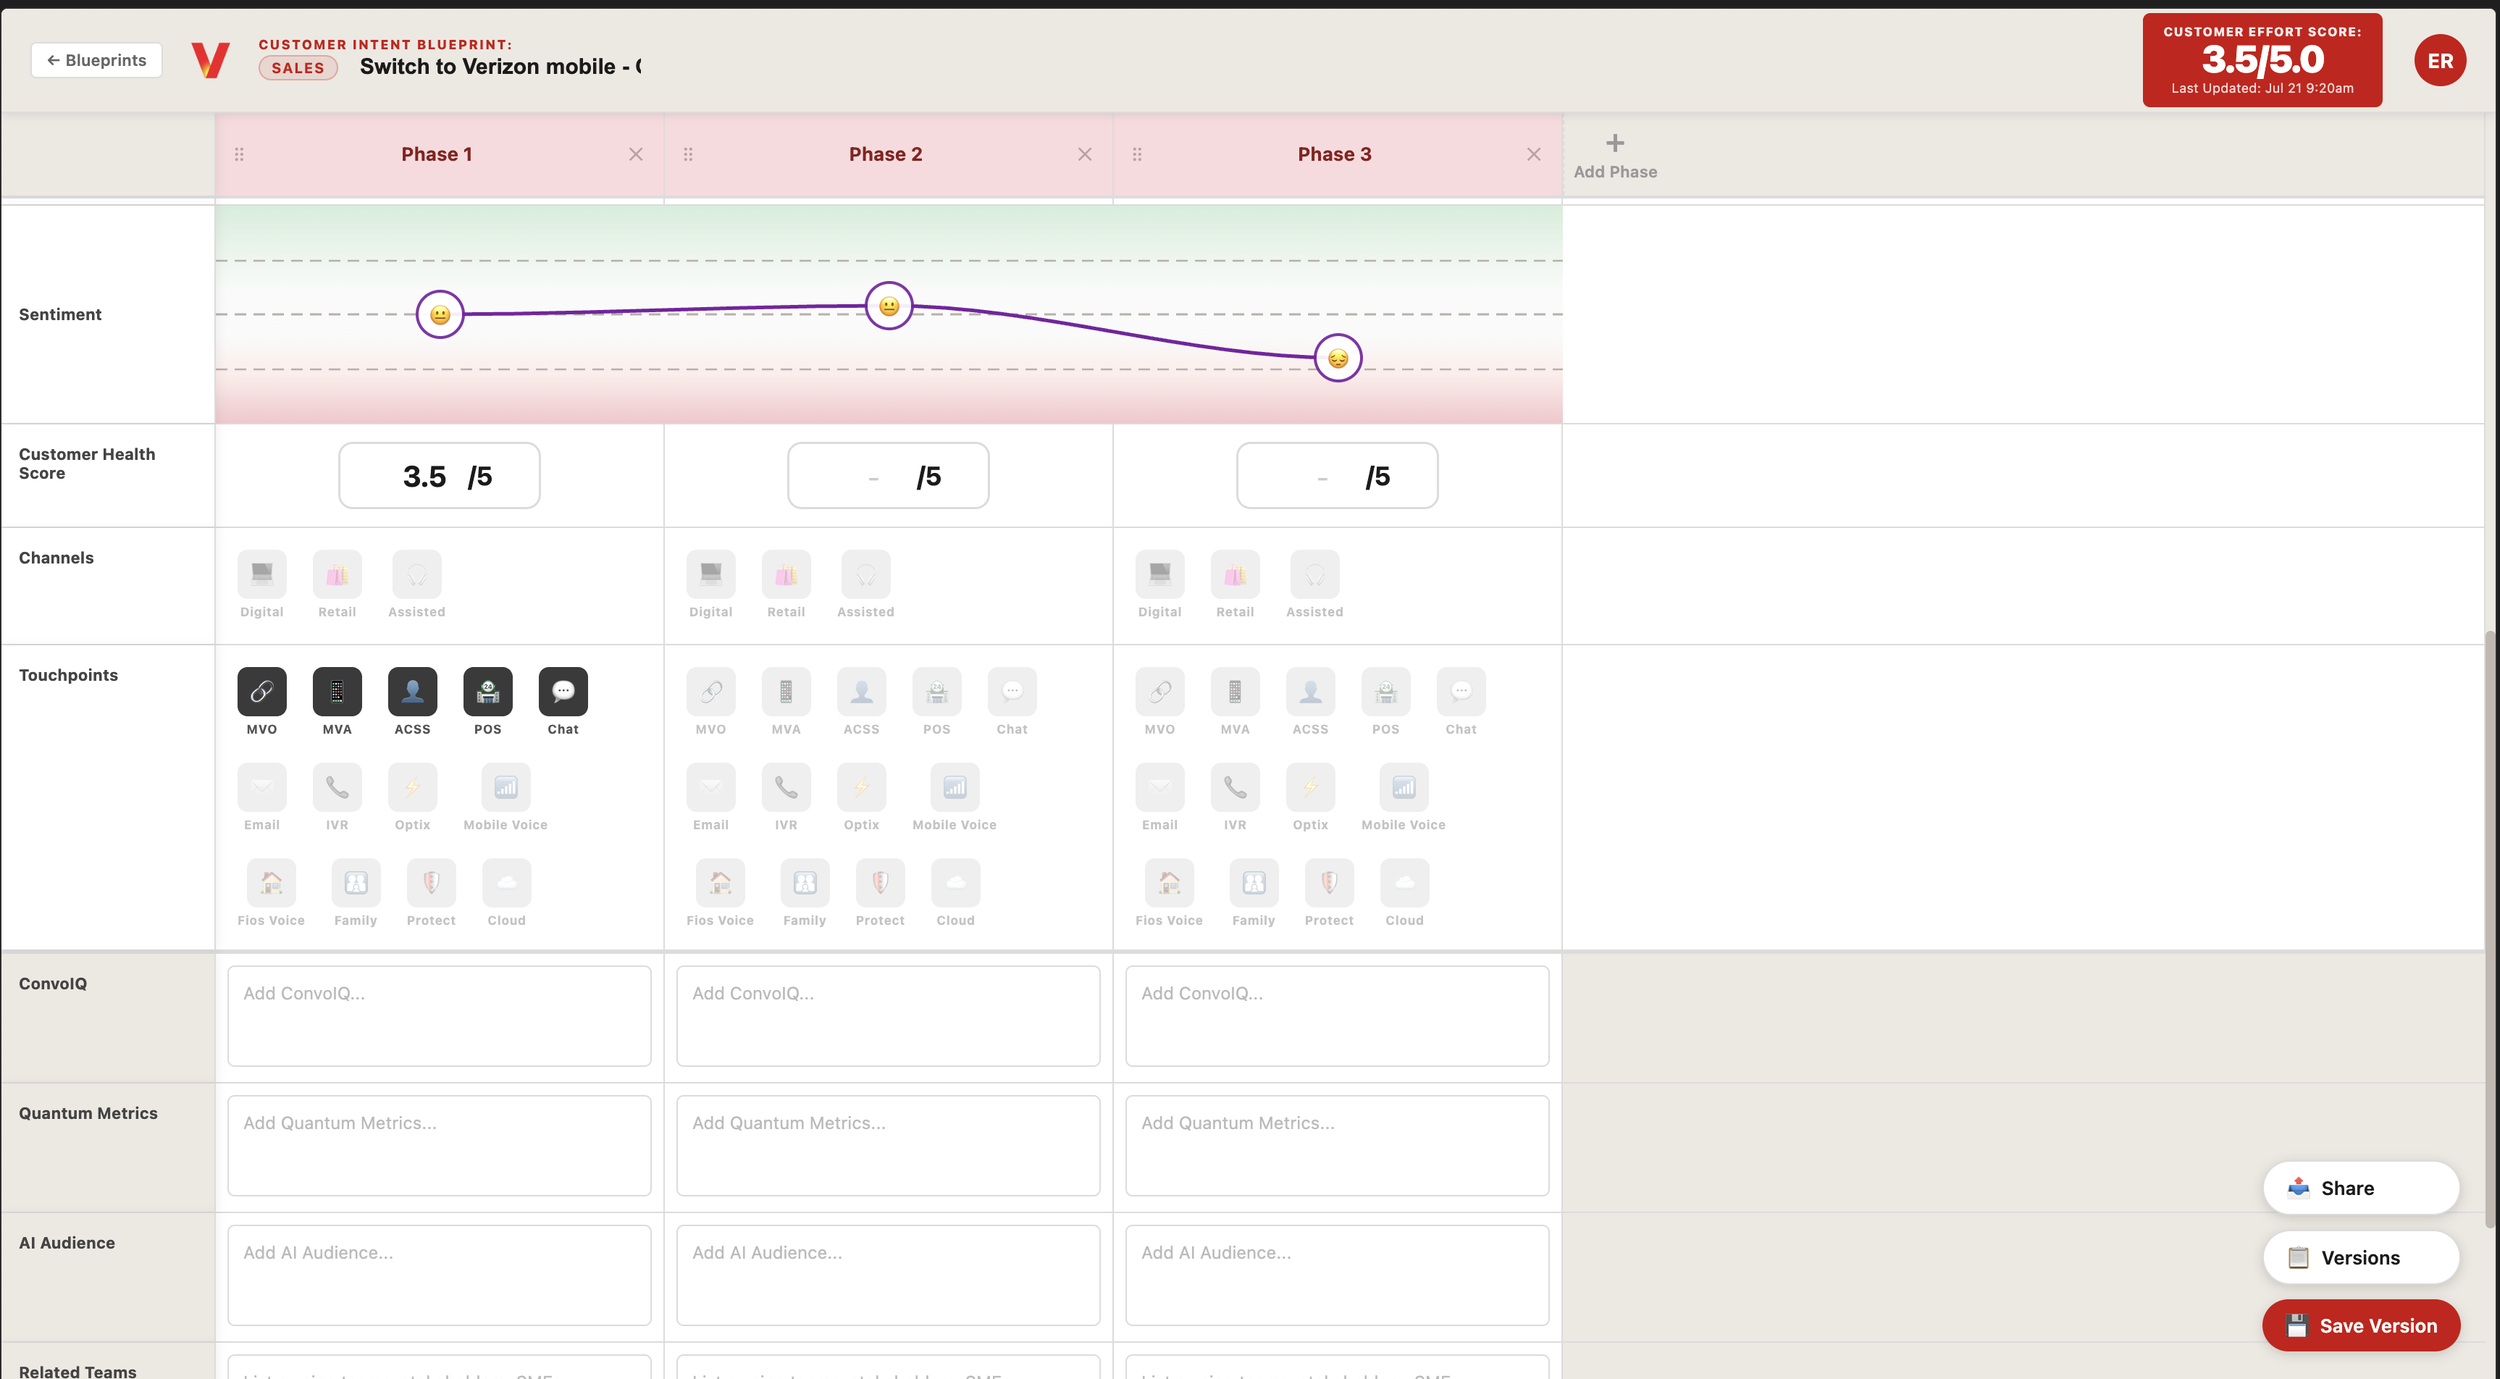
Task: Select the Cloud icon in Phase 3
Action: (1404, 883)
